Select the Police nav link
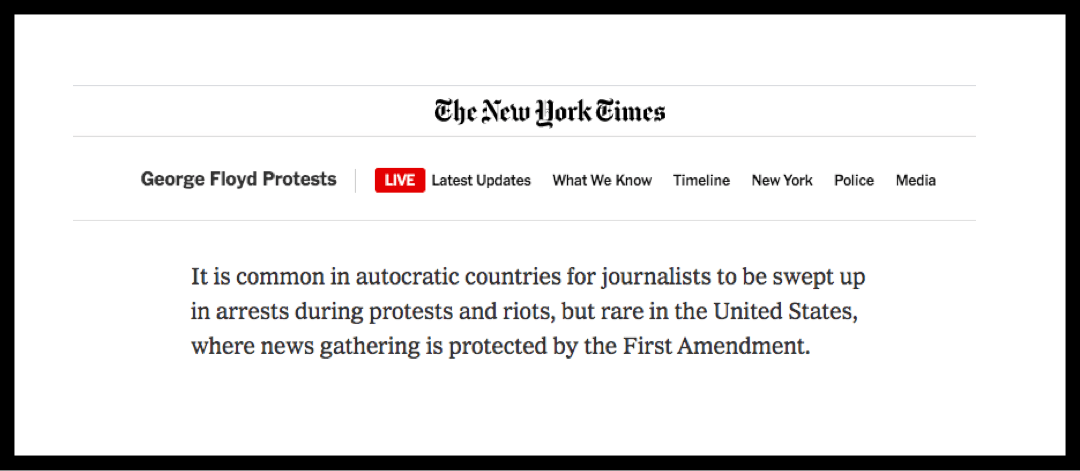This screenshot has width=1080, height=471. tap(854, 180)
